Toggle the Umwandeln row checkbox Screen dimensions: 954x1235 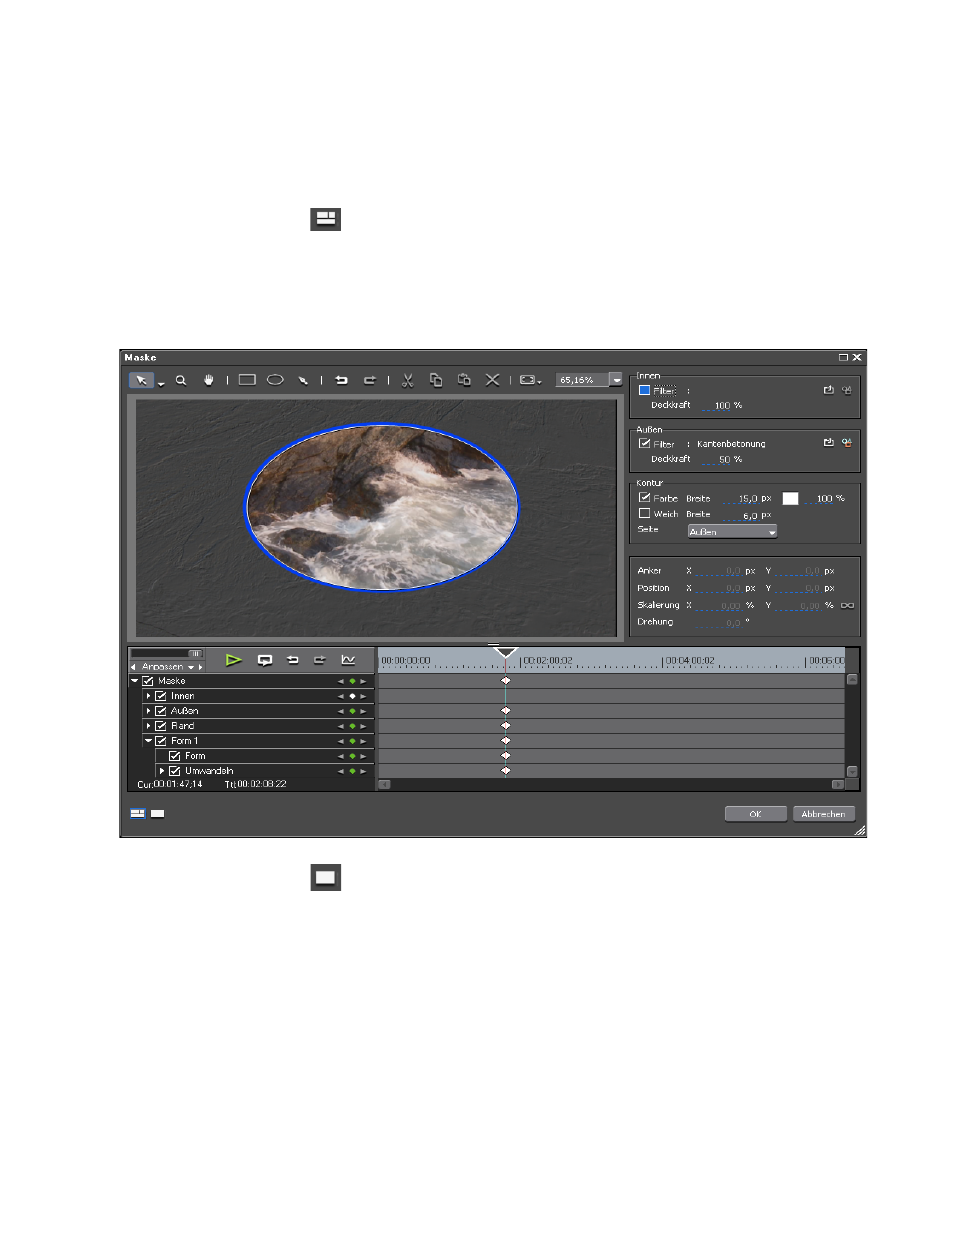(175, 771)
